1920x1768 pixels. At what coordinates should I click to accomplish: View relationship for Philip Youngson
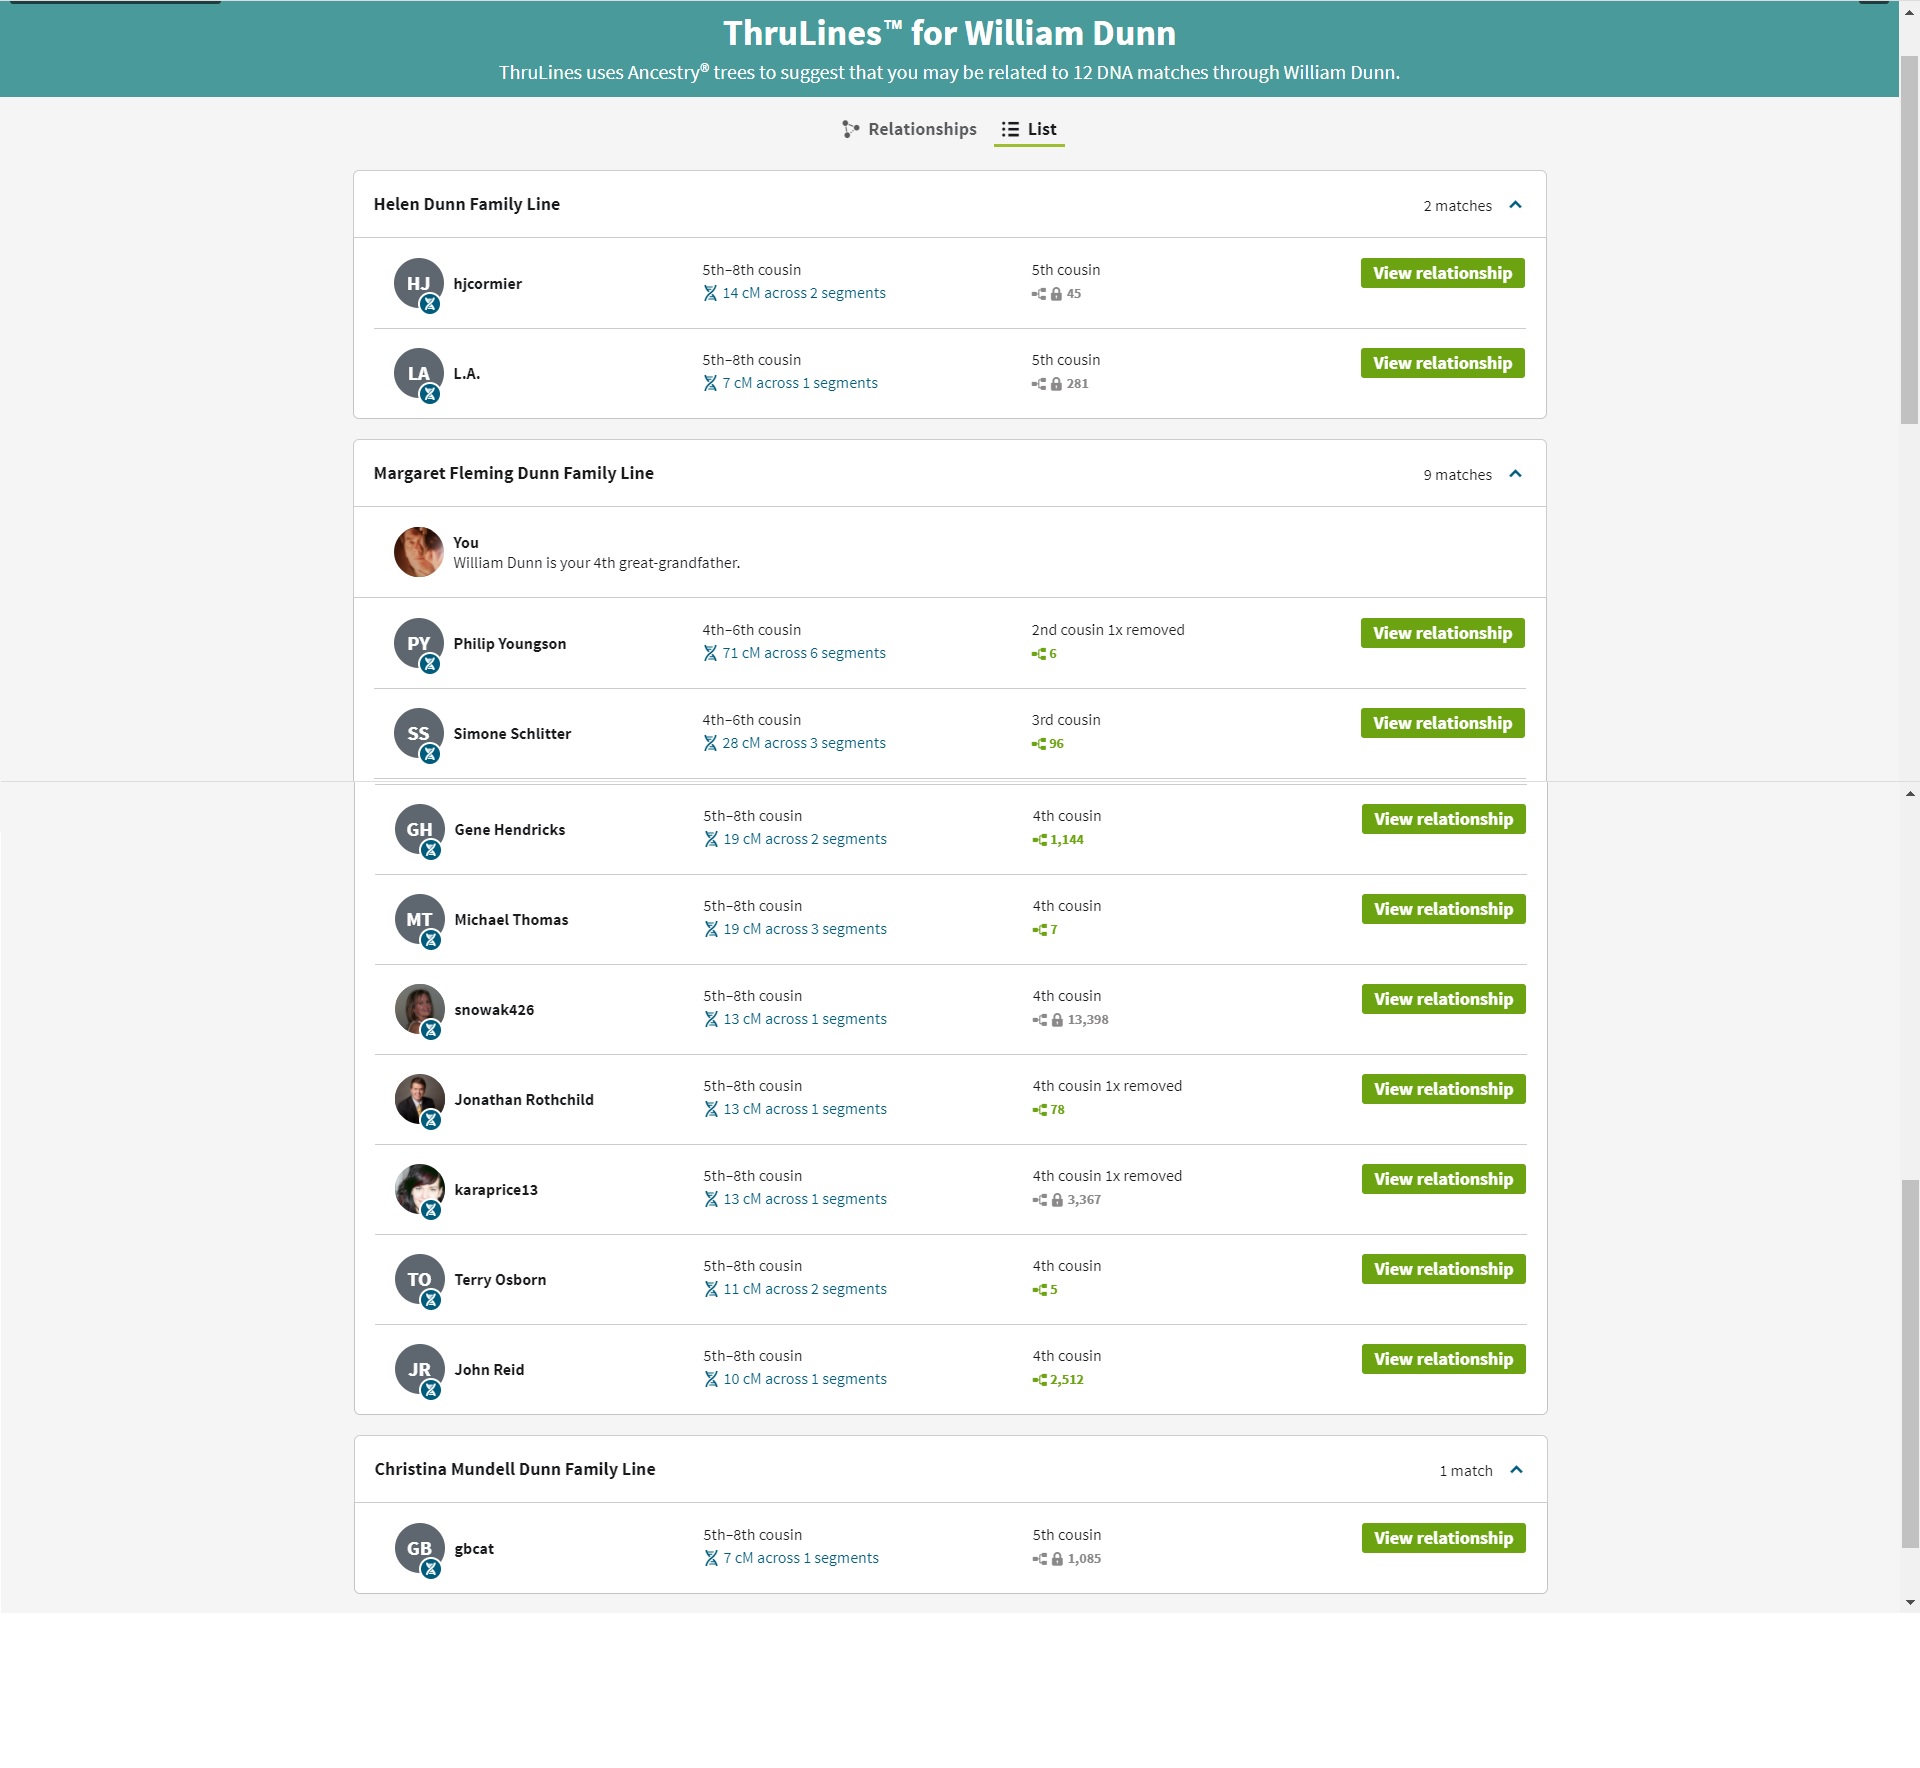[1442, 633]
